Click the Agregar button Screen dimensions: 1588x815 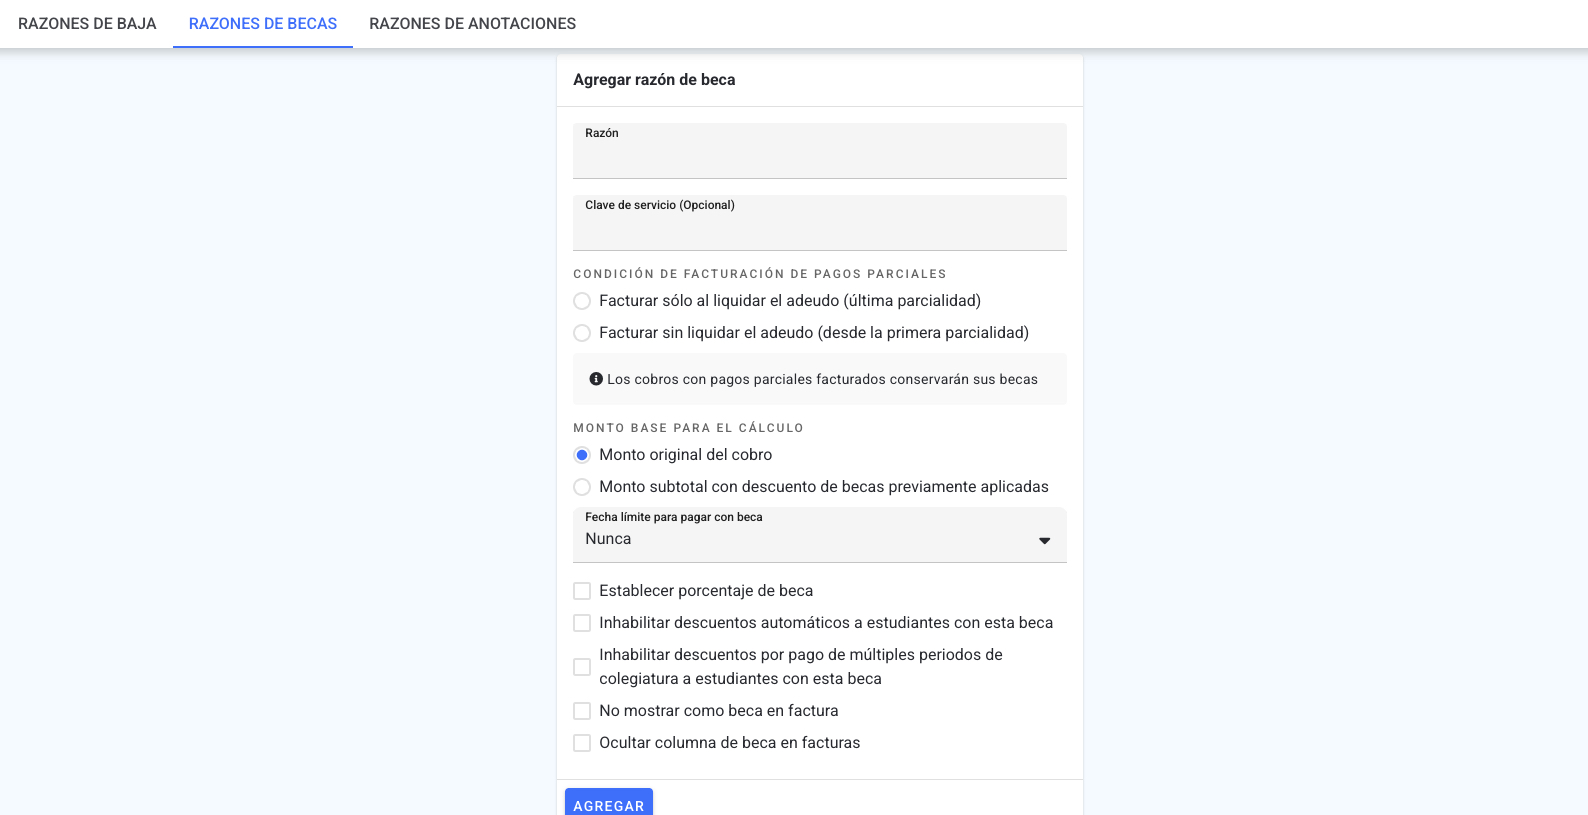609,803
